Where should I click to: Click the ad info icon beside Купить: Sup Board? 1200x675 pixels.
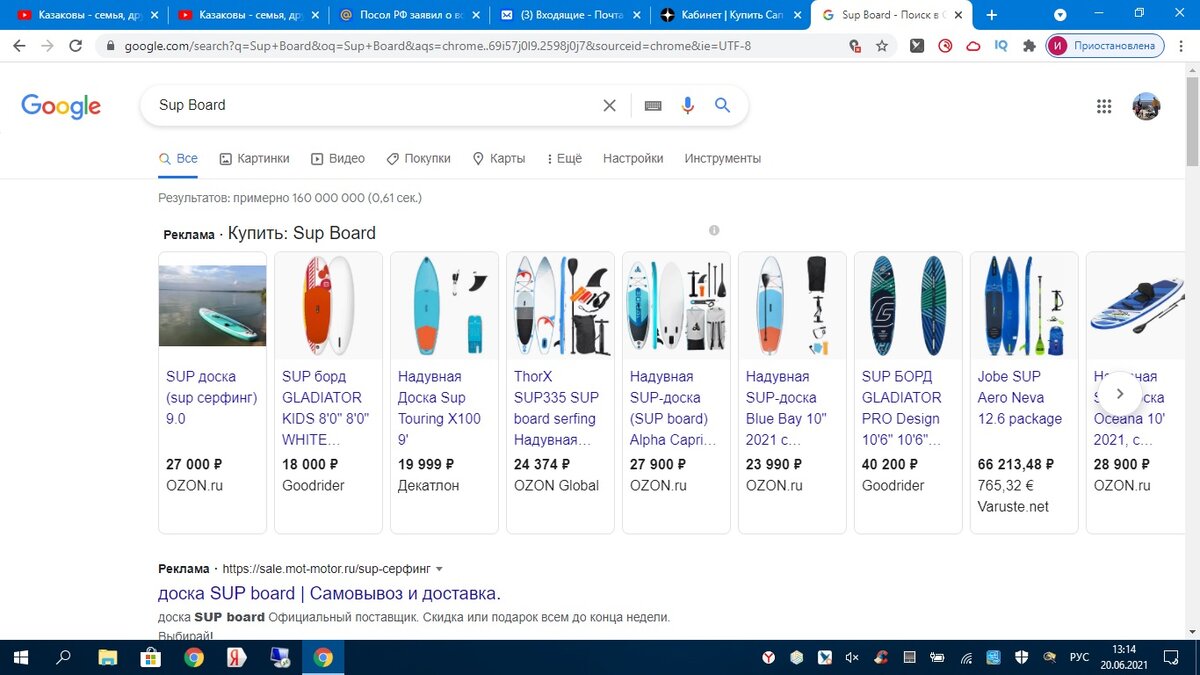(714, 230)
